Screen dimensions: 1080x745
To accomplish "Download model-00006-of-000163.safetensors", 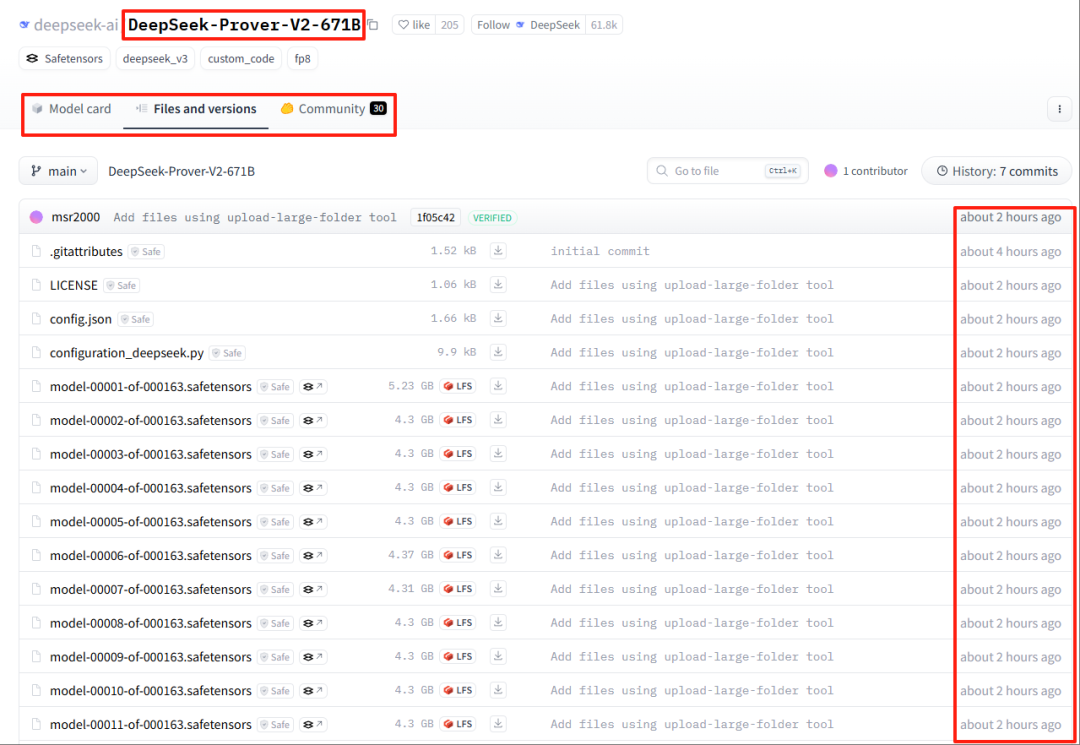I will pyautogui.click(x=498, y=554).
